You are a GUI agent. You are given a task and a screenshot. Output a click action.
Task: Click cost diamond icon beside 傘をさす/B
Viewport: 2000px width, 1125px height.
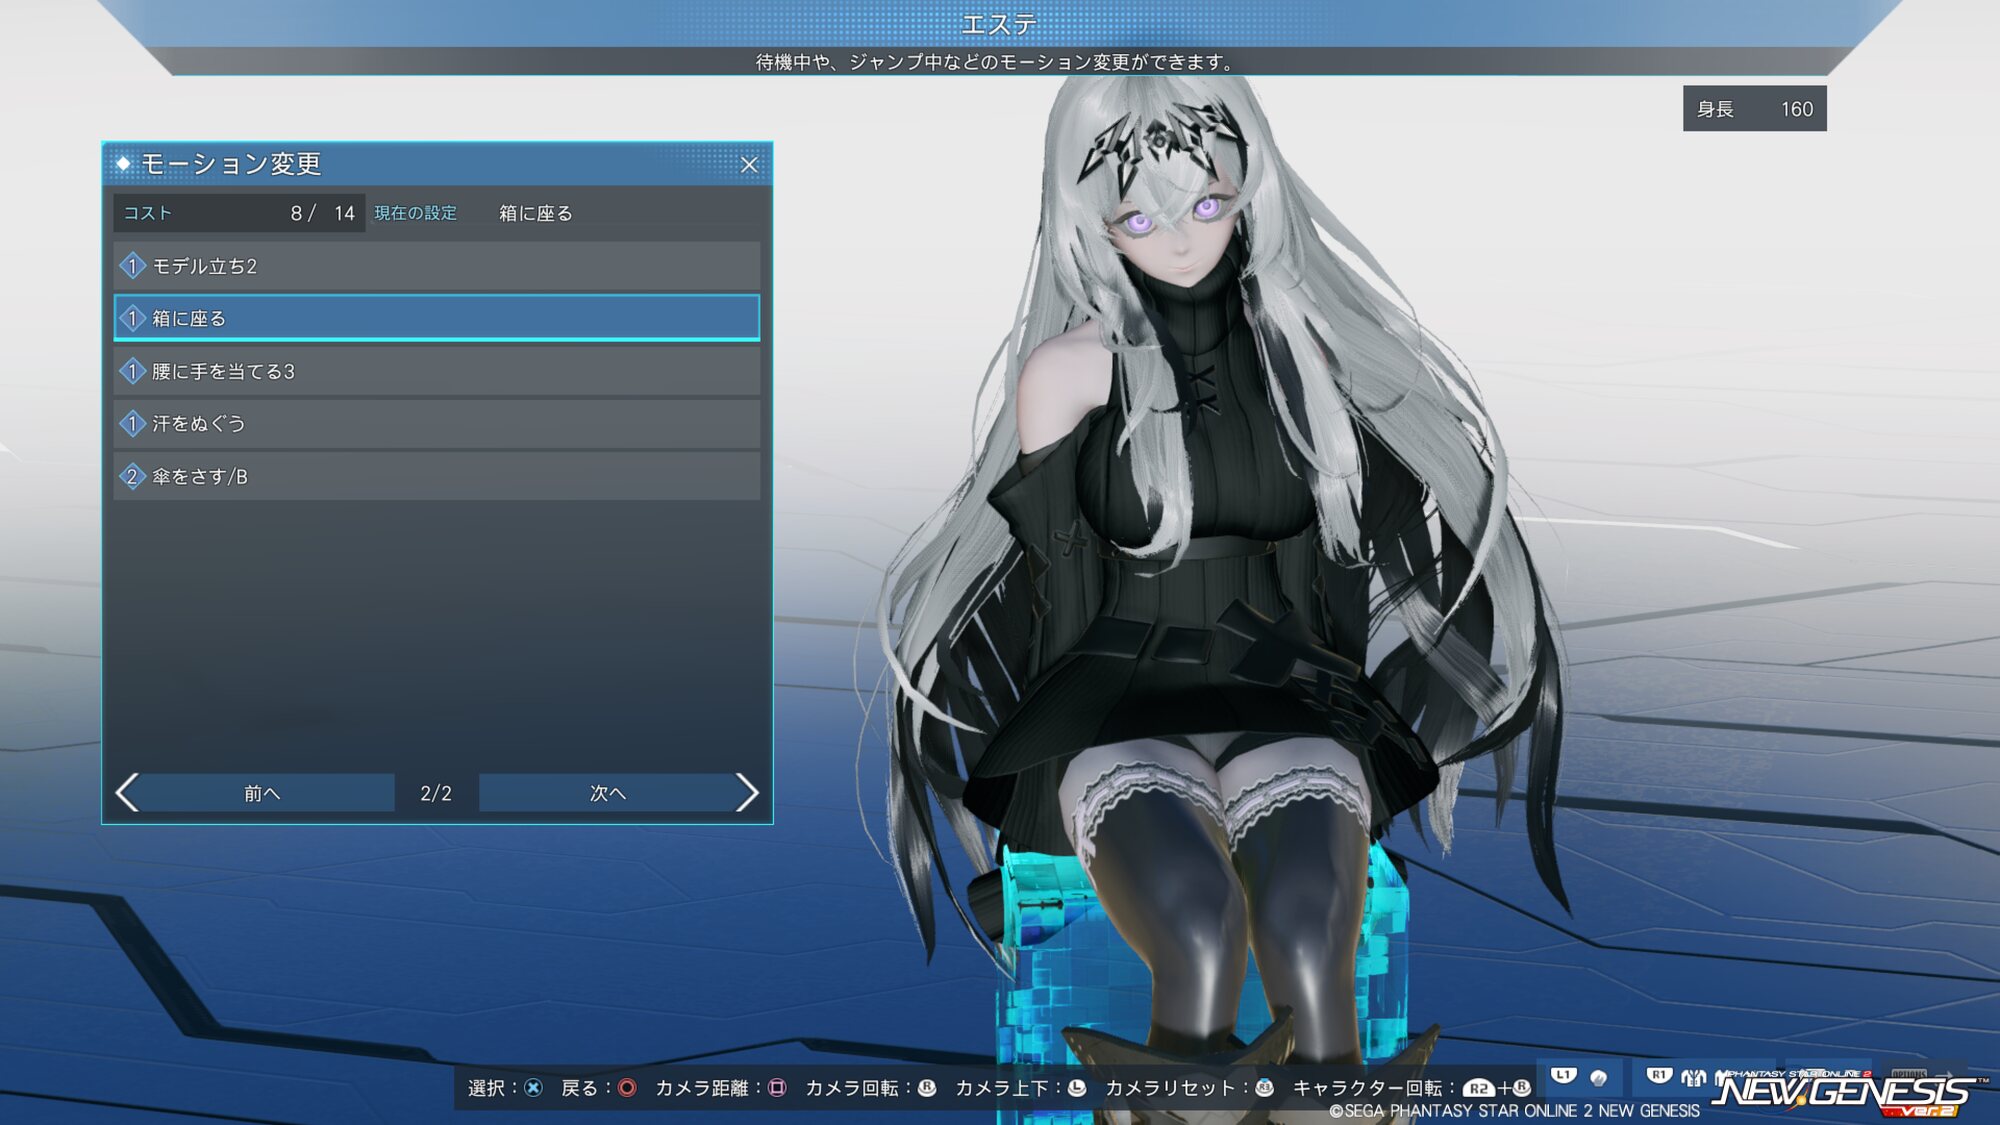coord(132,477)
